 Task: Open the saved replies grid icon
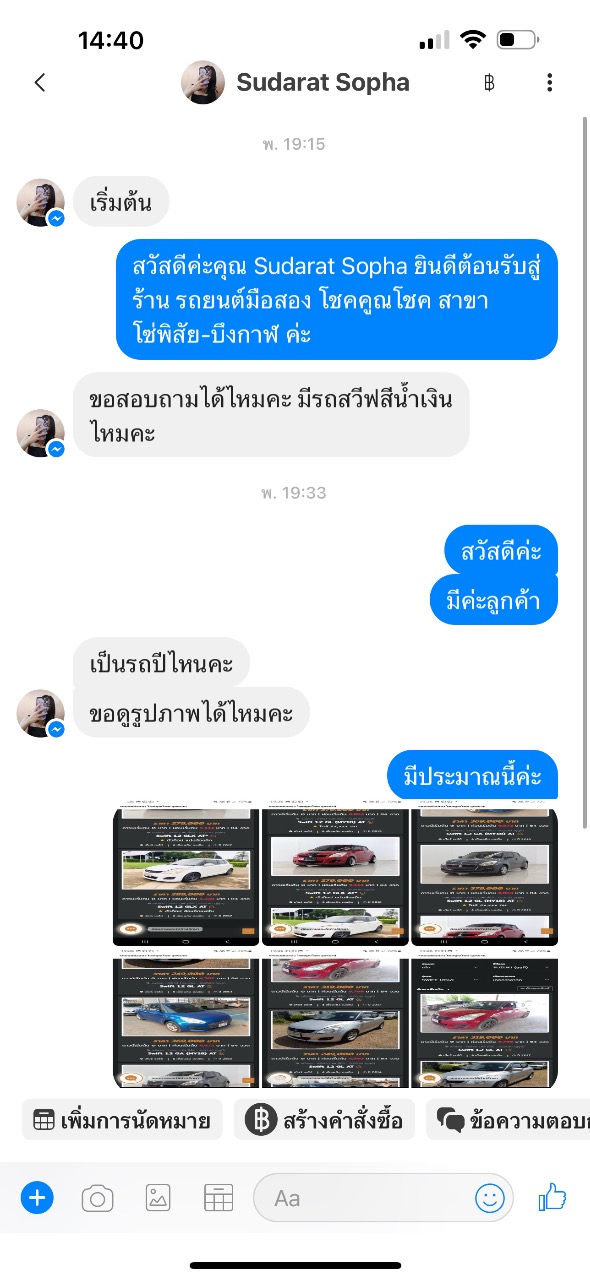(x=218, y=1197)
